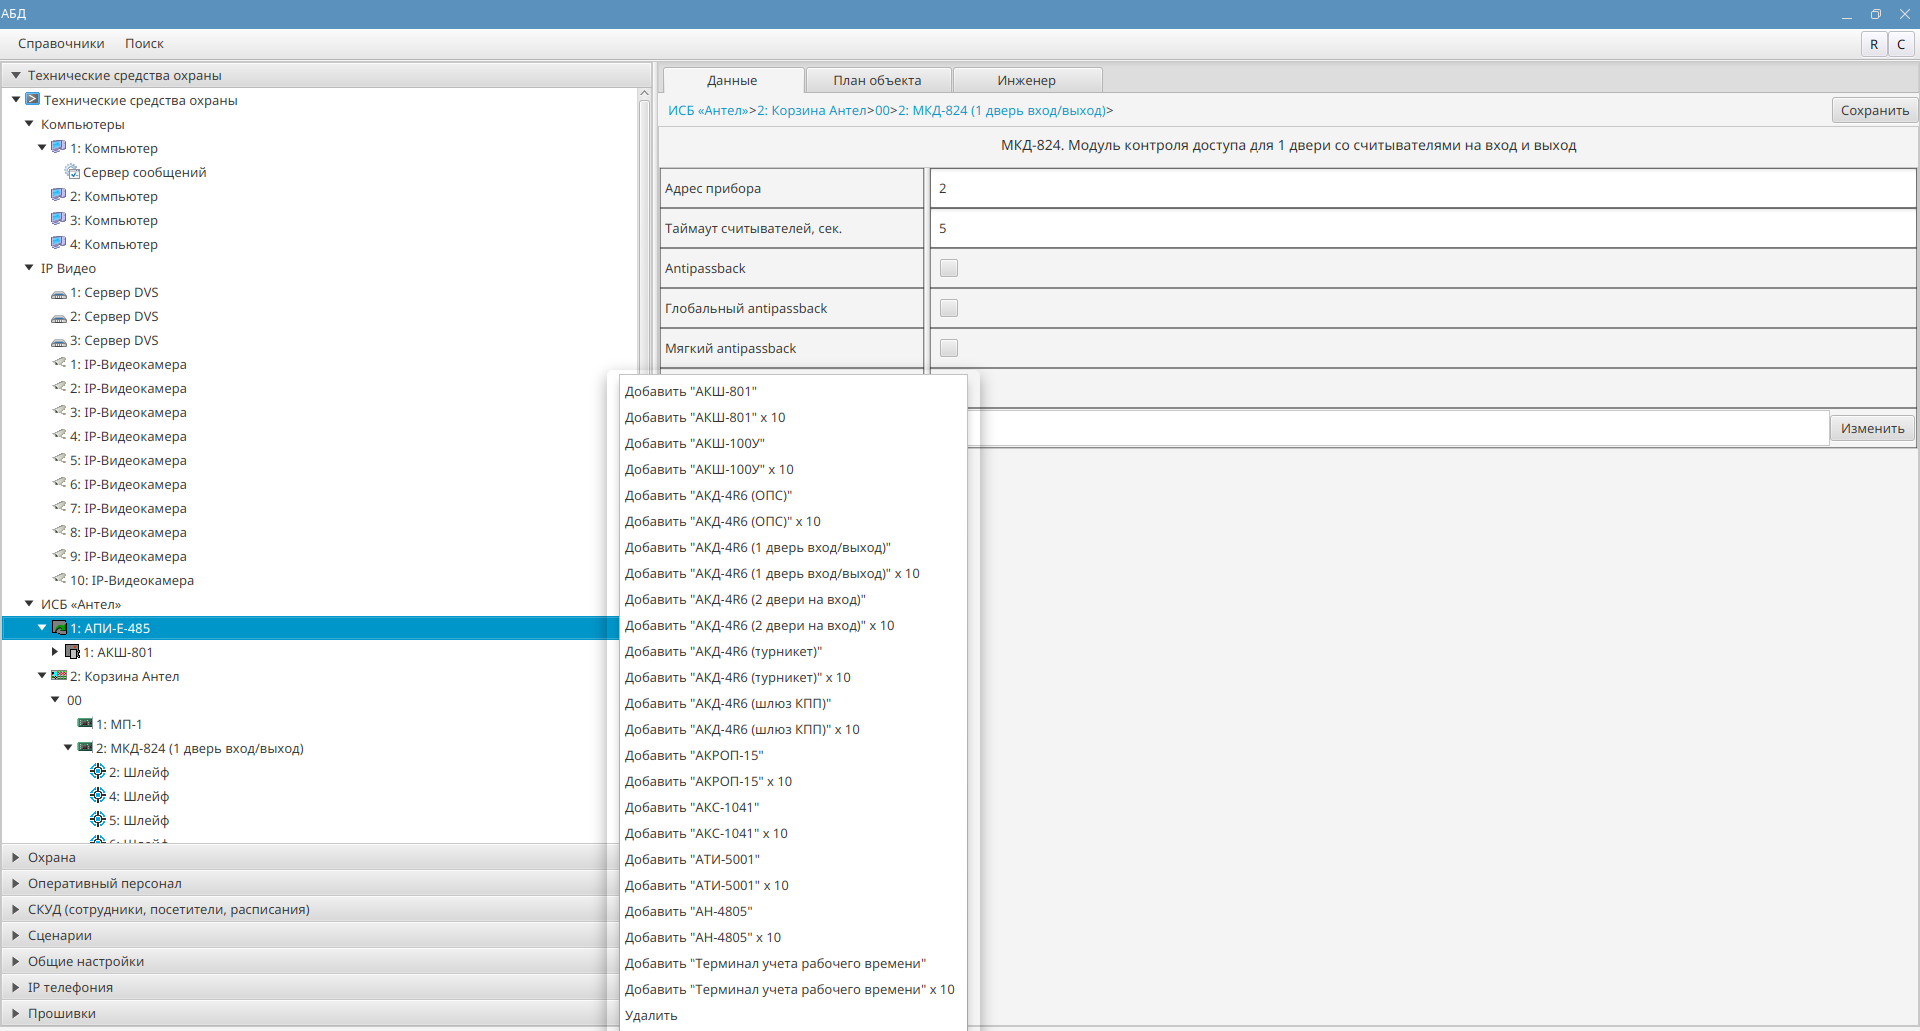Select the 2: Шлейф loop icon
1920x1031 pixels.
pos(98,772)
